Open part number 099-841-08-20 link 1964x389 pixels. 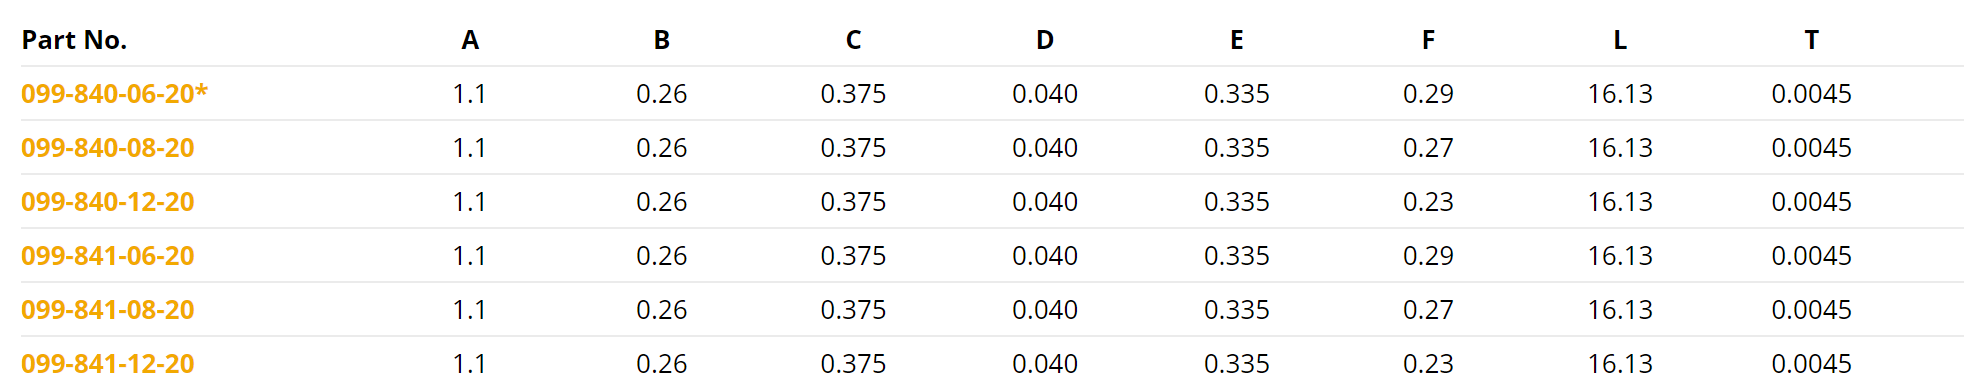coord(108,310)
